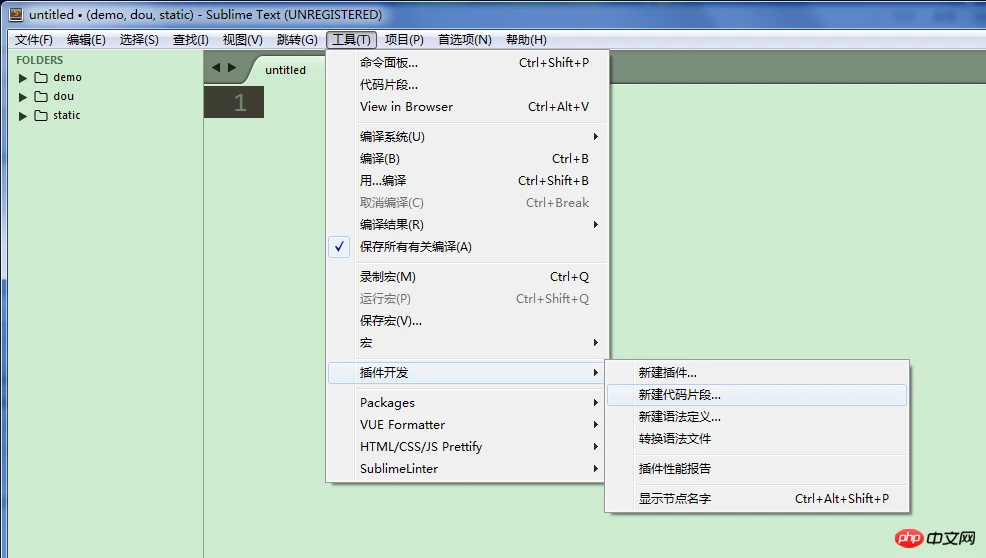Expand the static folder tree arrow
Image resolution: width=986 pixels, height=558 pixels.
tap(23, 116)
